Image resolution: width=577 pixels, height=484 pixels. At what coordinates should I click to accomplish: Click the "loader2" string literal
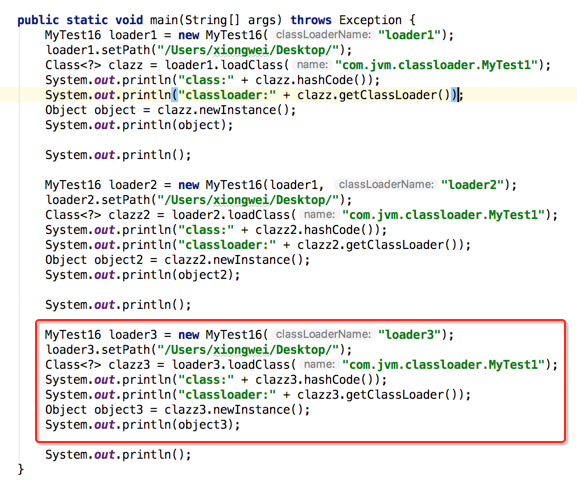[x=472, y=185]
